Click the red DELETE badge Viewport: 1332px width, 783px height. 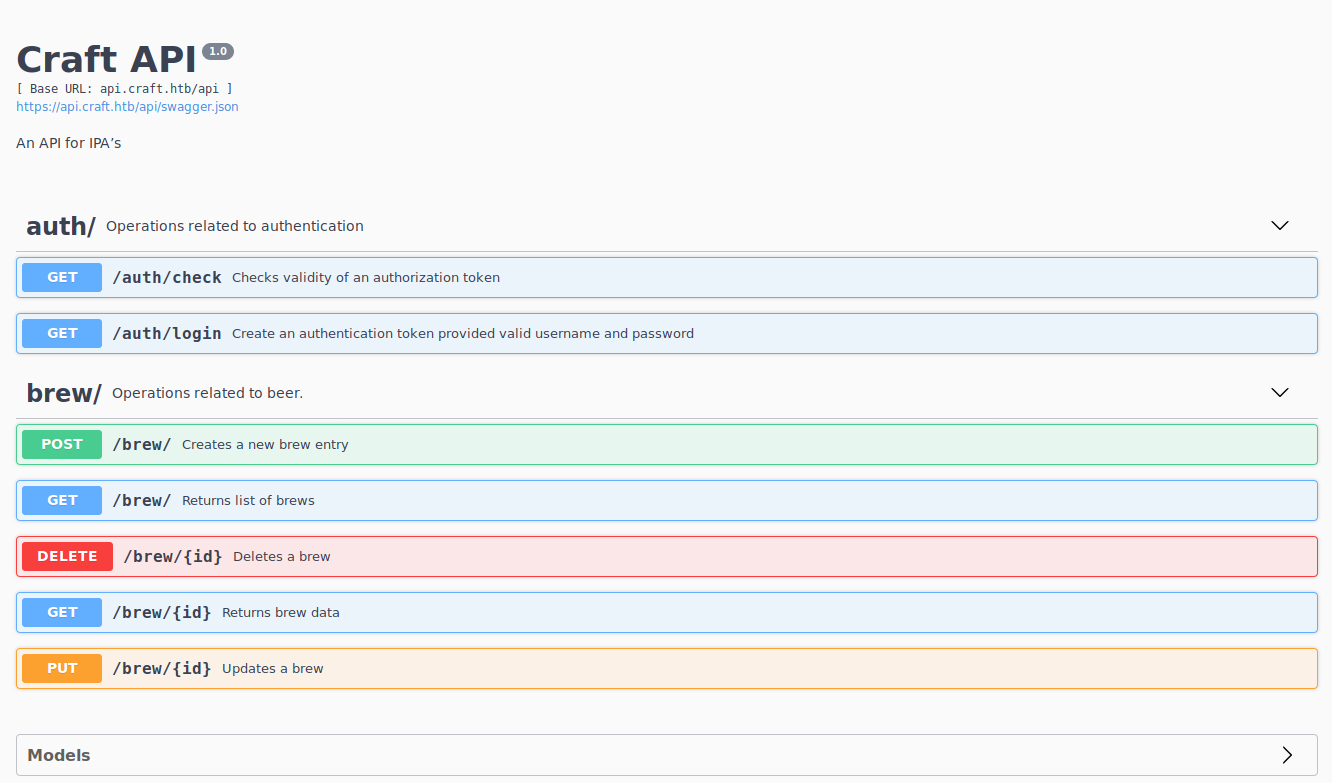coord(67,556)
